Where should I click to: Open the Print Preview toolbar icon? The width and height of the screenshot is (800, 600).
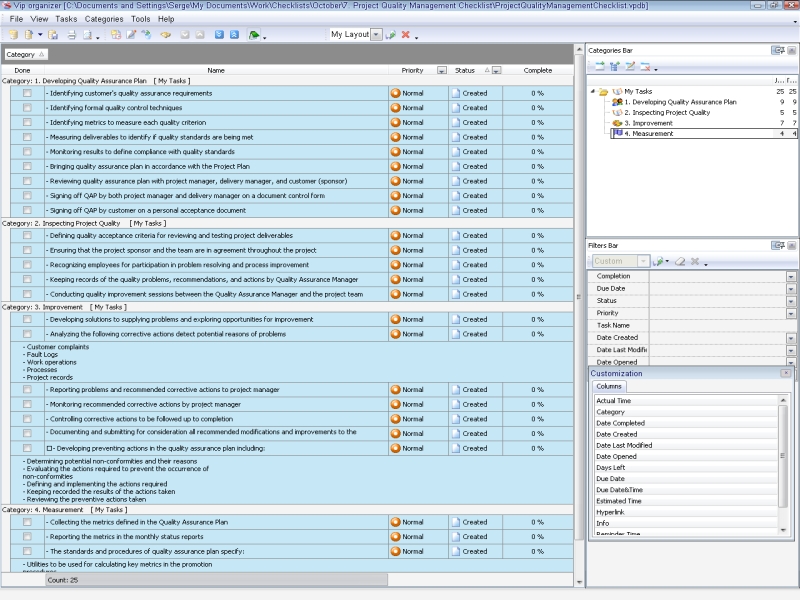point(86,35)
